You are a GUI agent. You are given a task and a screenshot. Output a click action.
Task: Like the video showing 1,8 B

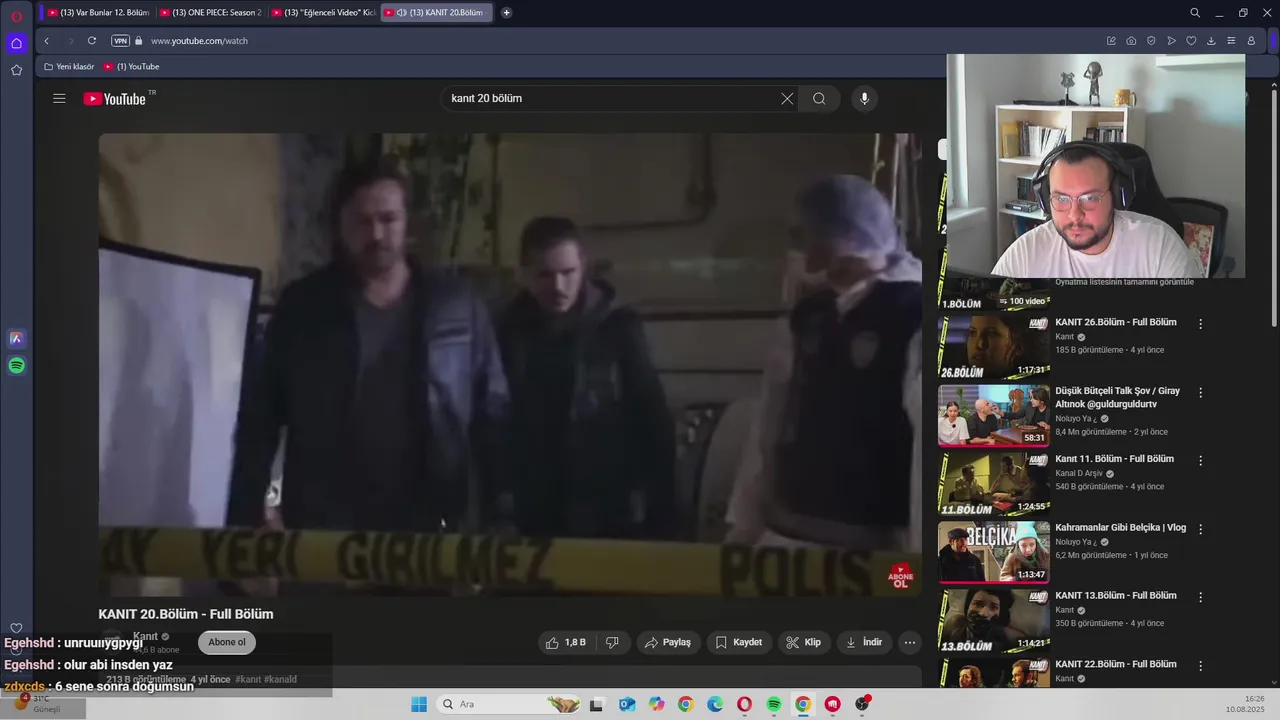[x=566, y=642]
